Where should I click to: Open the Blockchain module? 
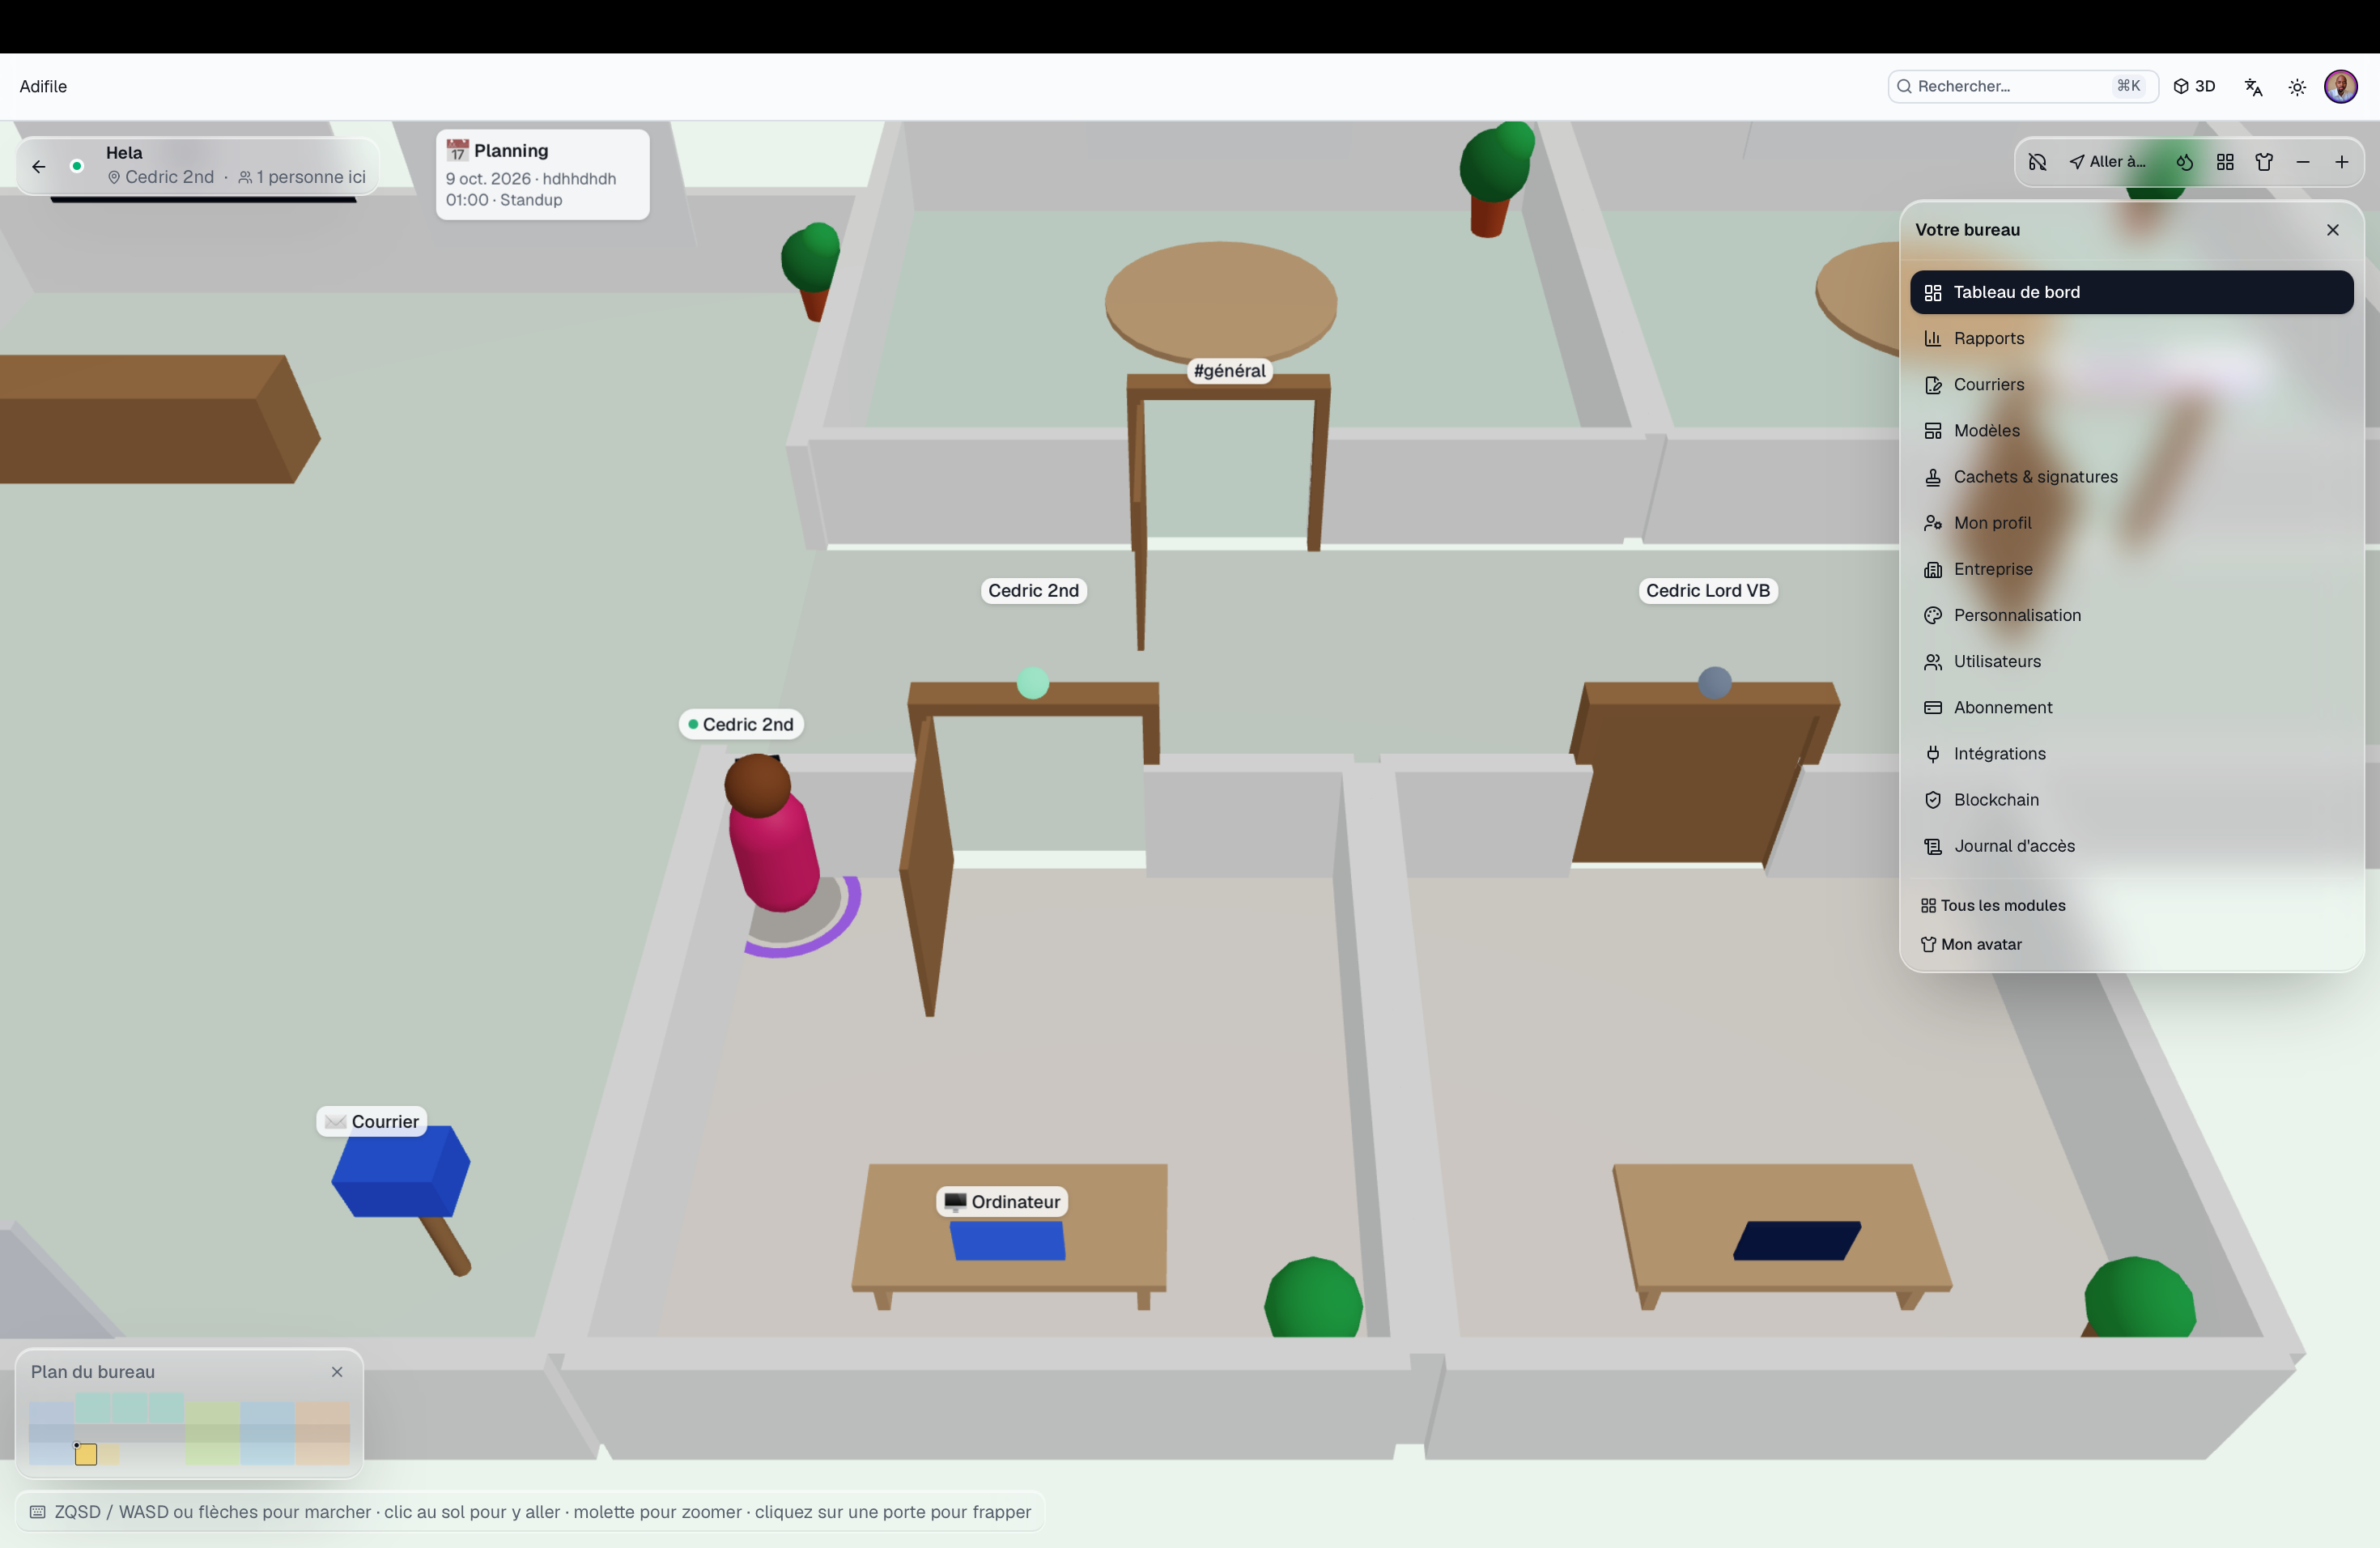coord(2131,800)
